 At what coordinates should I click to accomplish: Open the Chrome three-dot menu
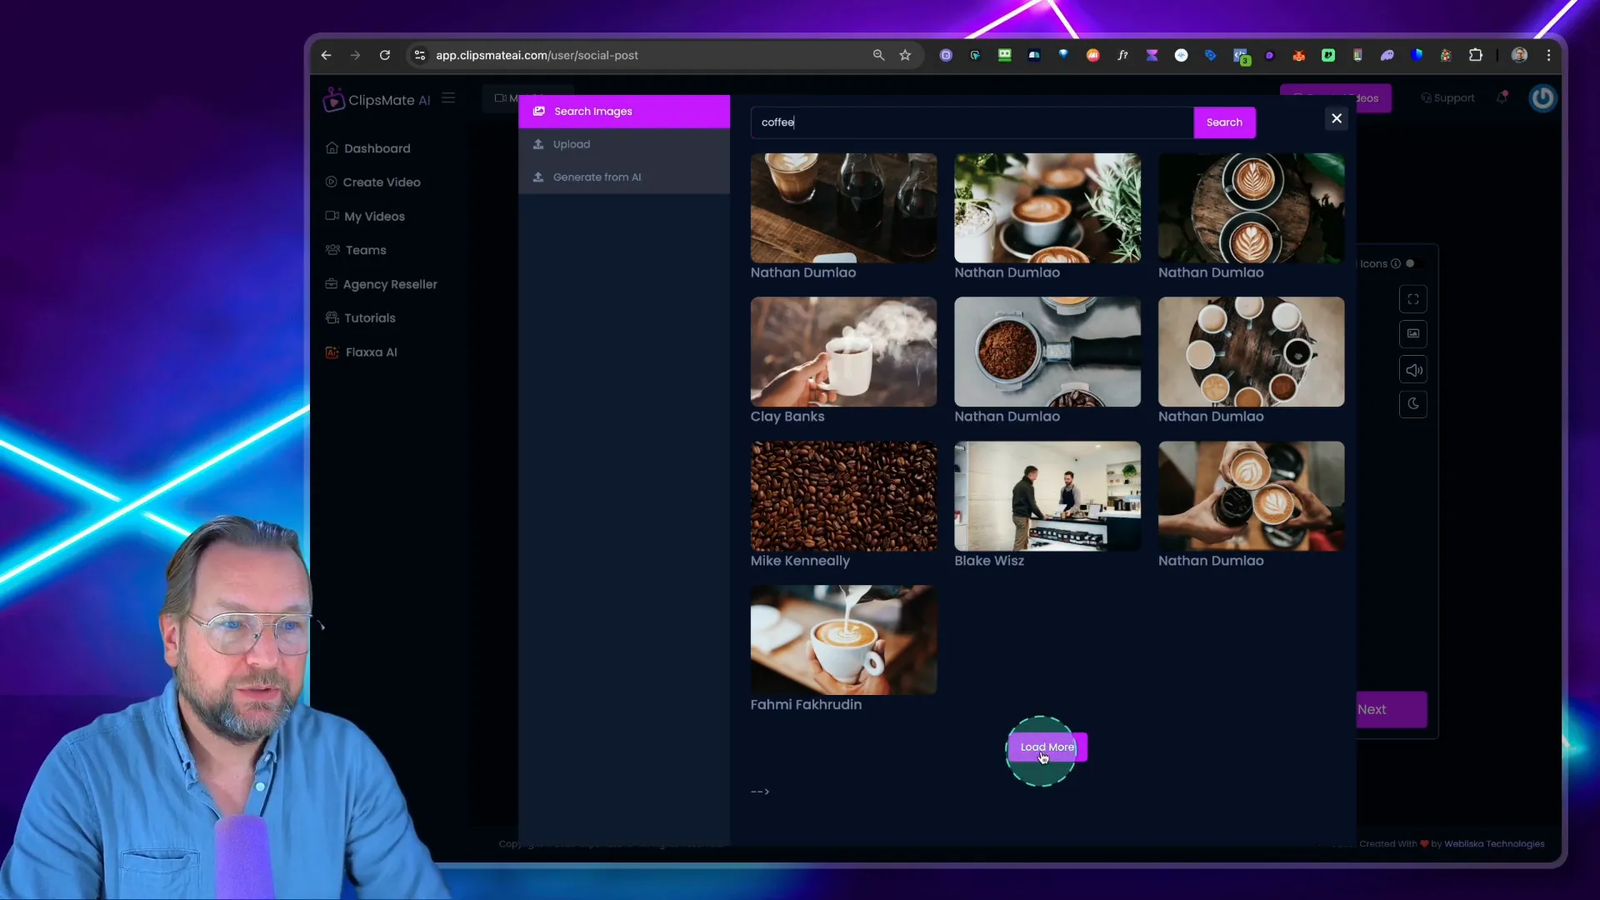coord(1548,55)
